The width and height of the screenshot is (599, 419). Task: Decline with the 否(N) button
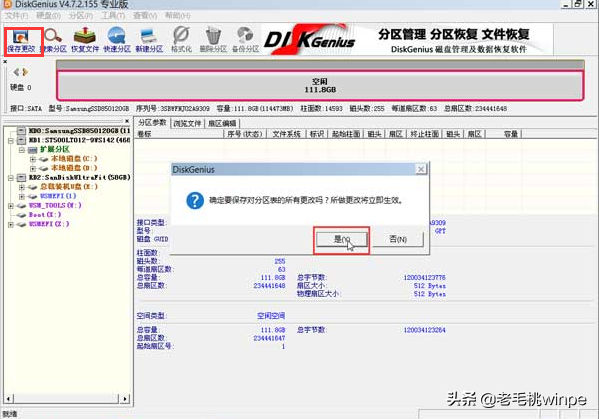coord(398,239)
